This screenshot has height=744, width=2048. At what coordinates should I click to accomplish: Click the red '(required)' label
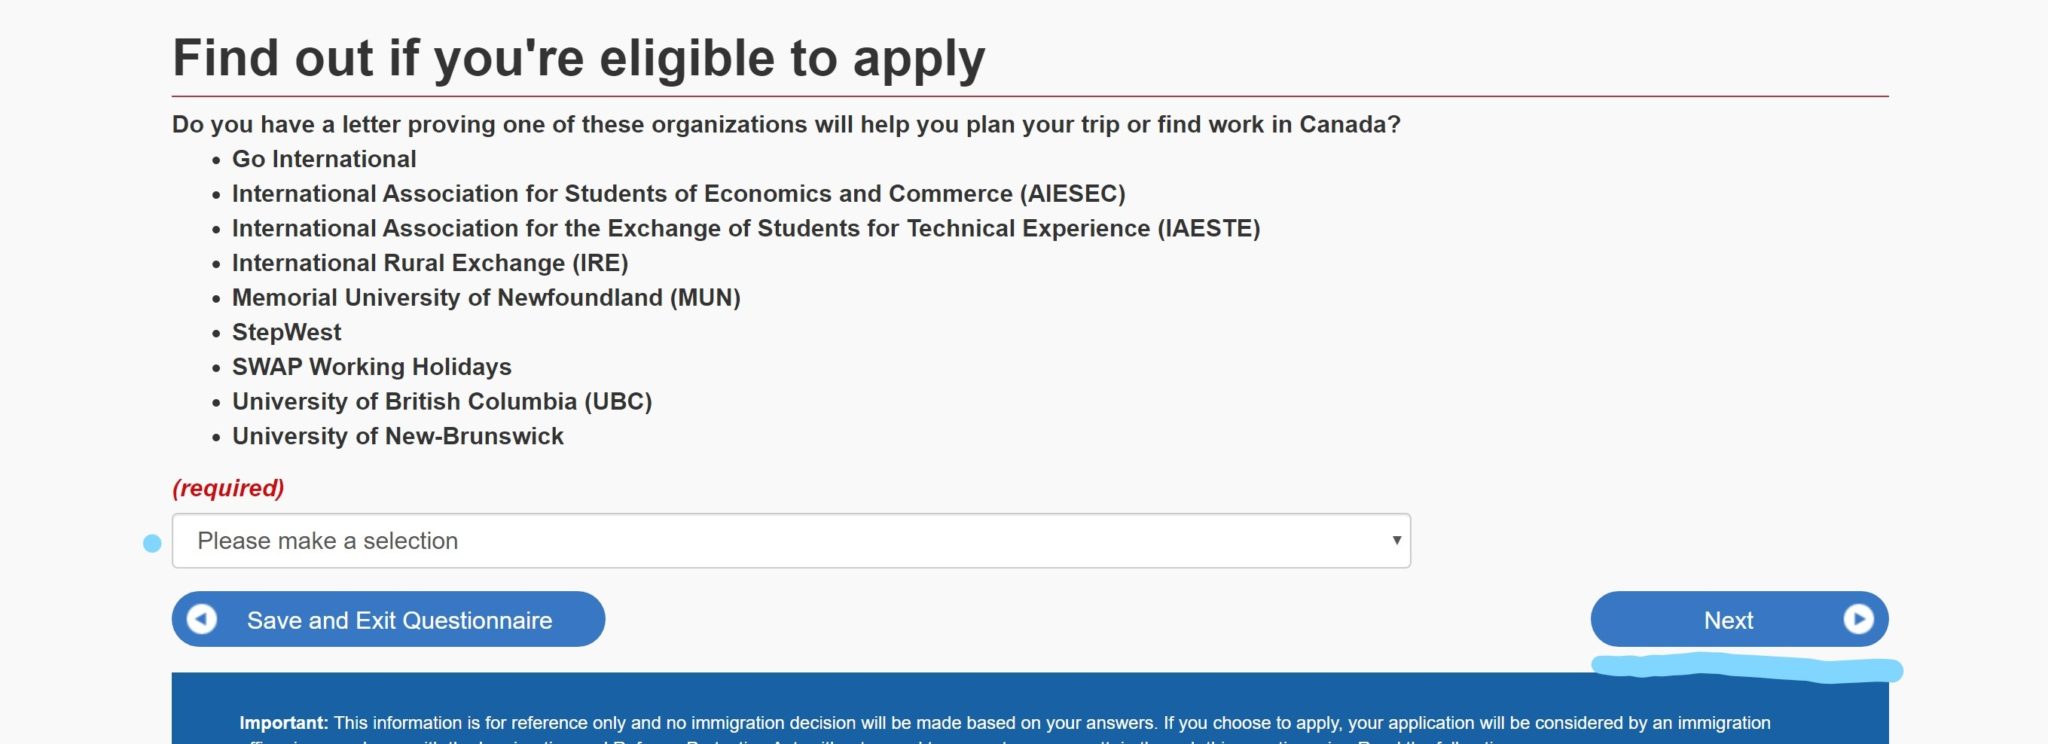(228, 488)
